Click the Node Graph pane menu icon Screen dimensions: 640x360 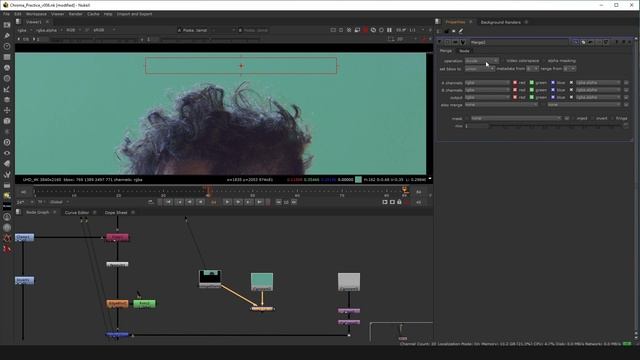click(x=18, y=212)
